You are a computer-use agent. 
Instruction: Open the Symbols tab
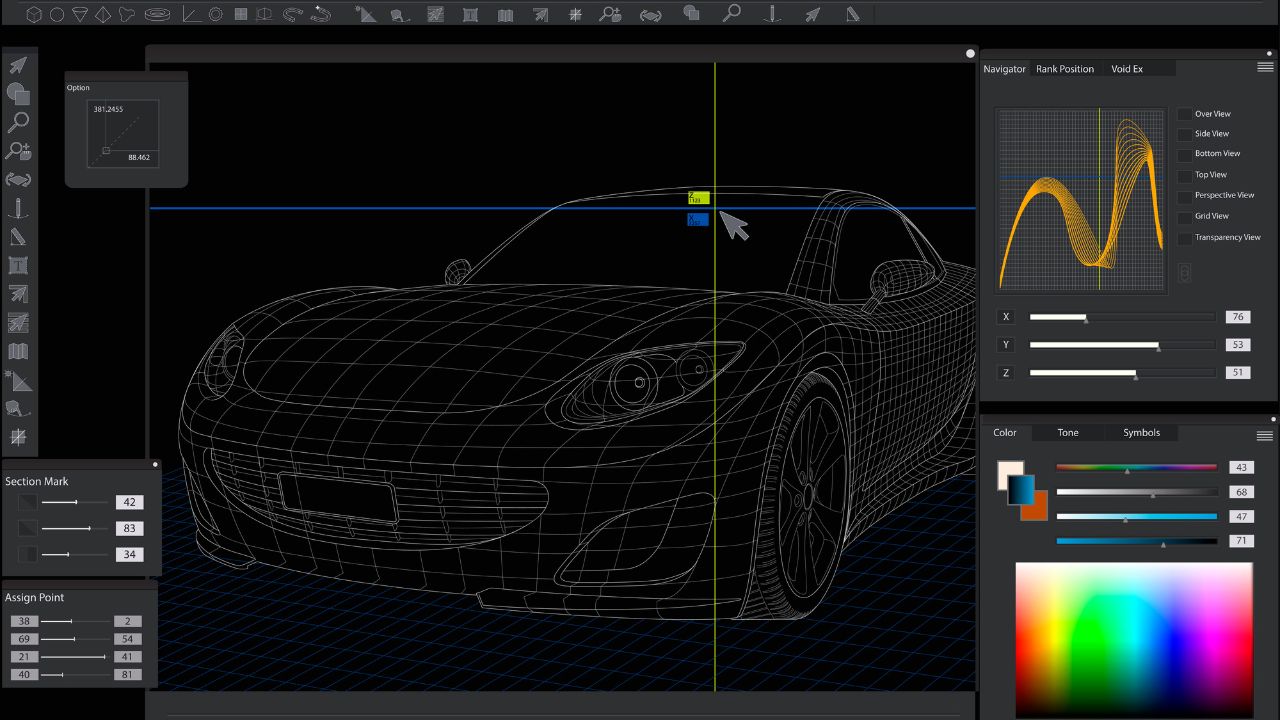(1141, 433)
